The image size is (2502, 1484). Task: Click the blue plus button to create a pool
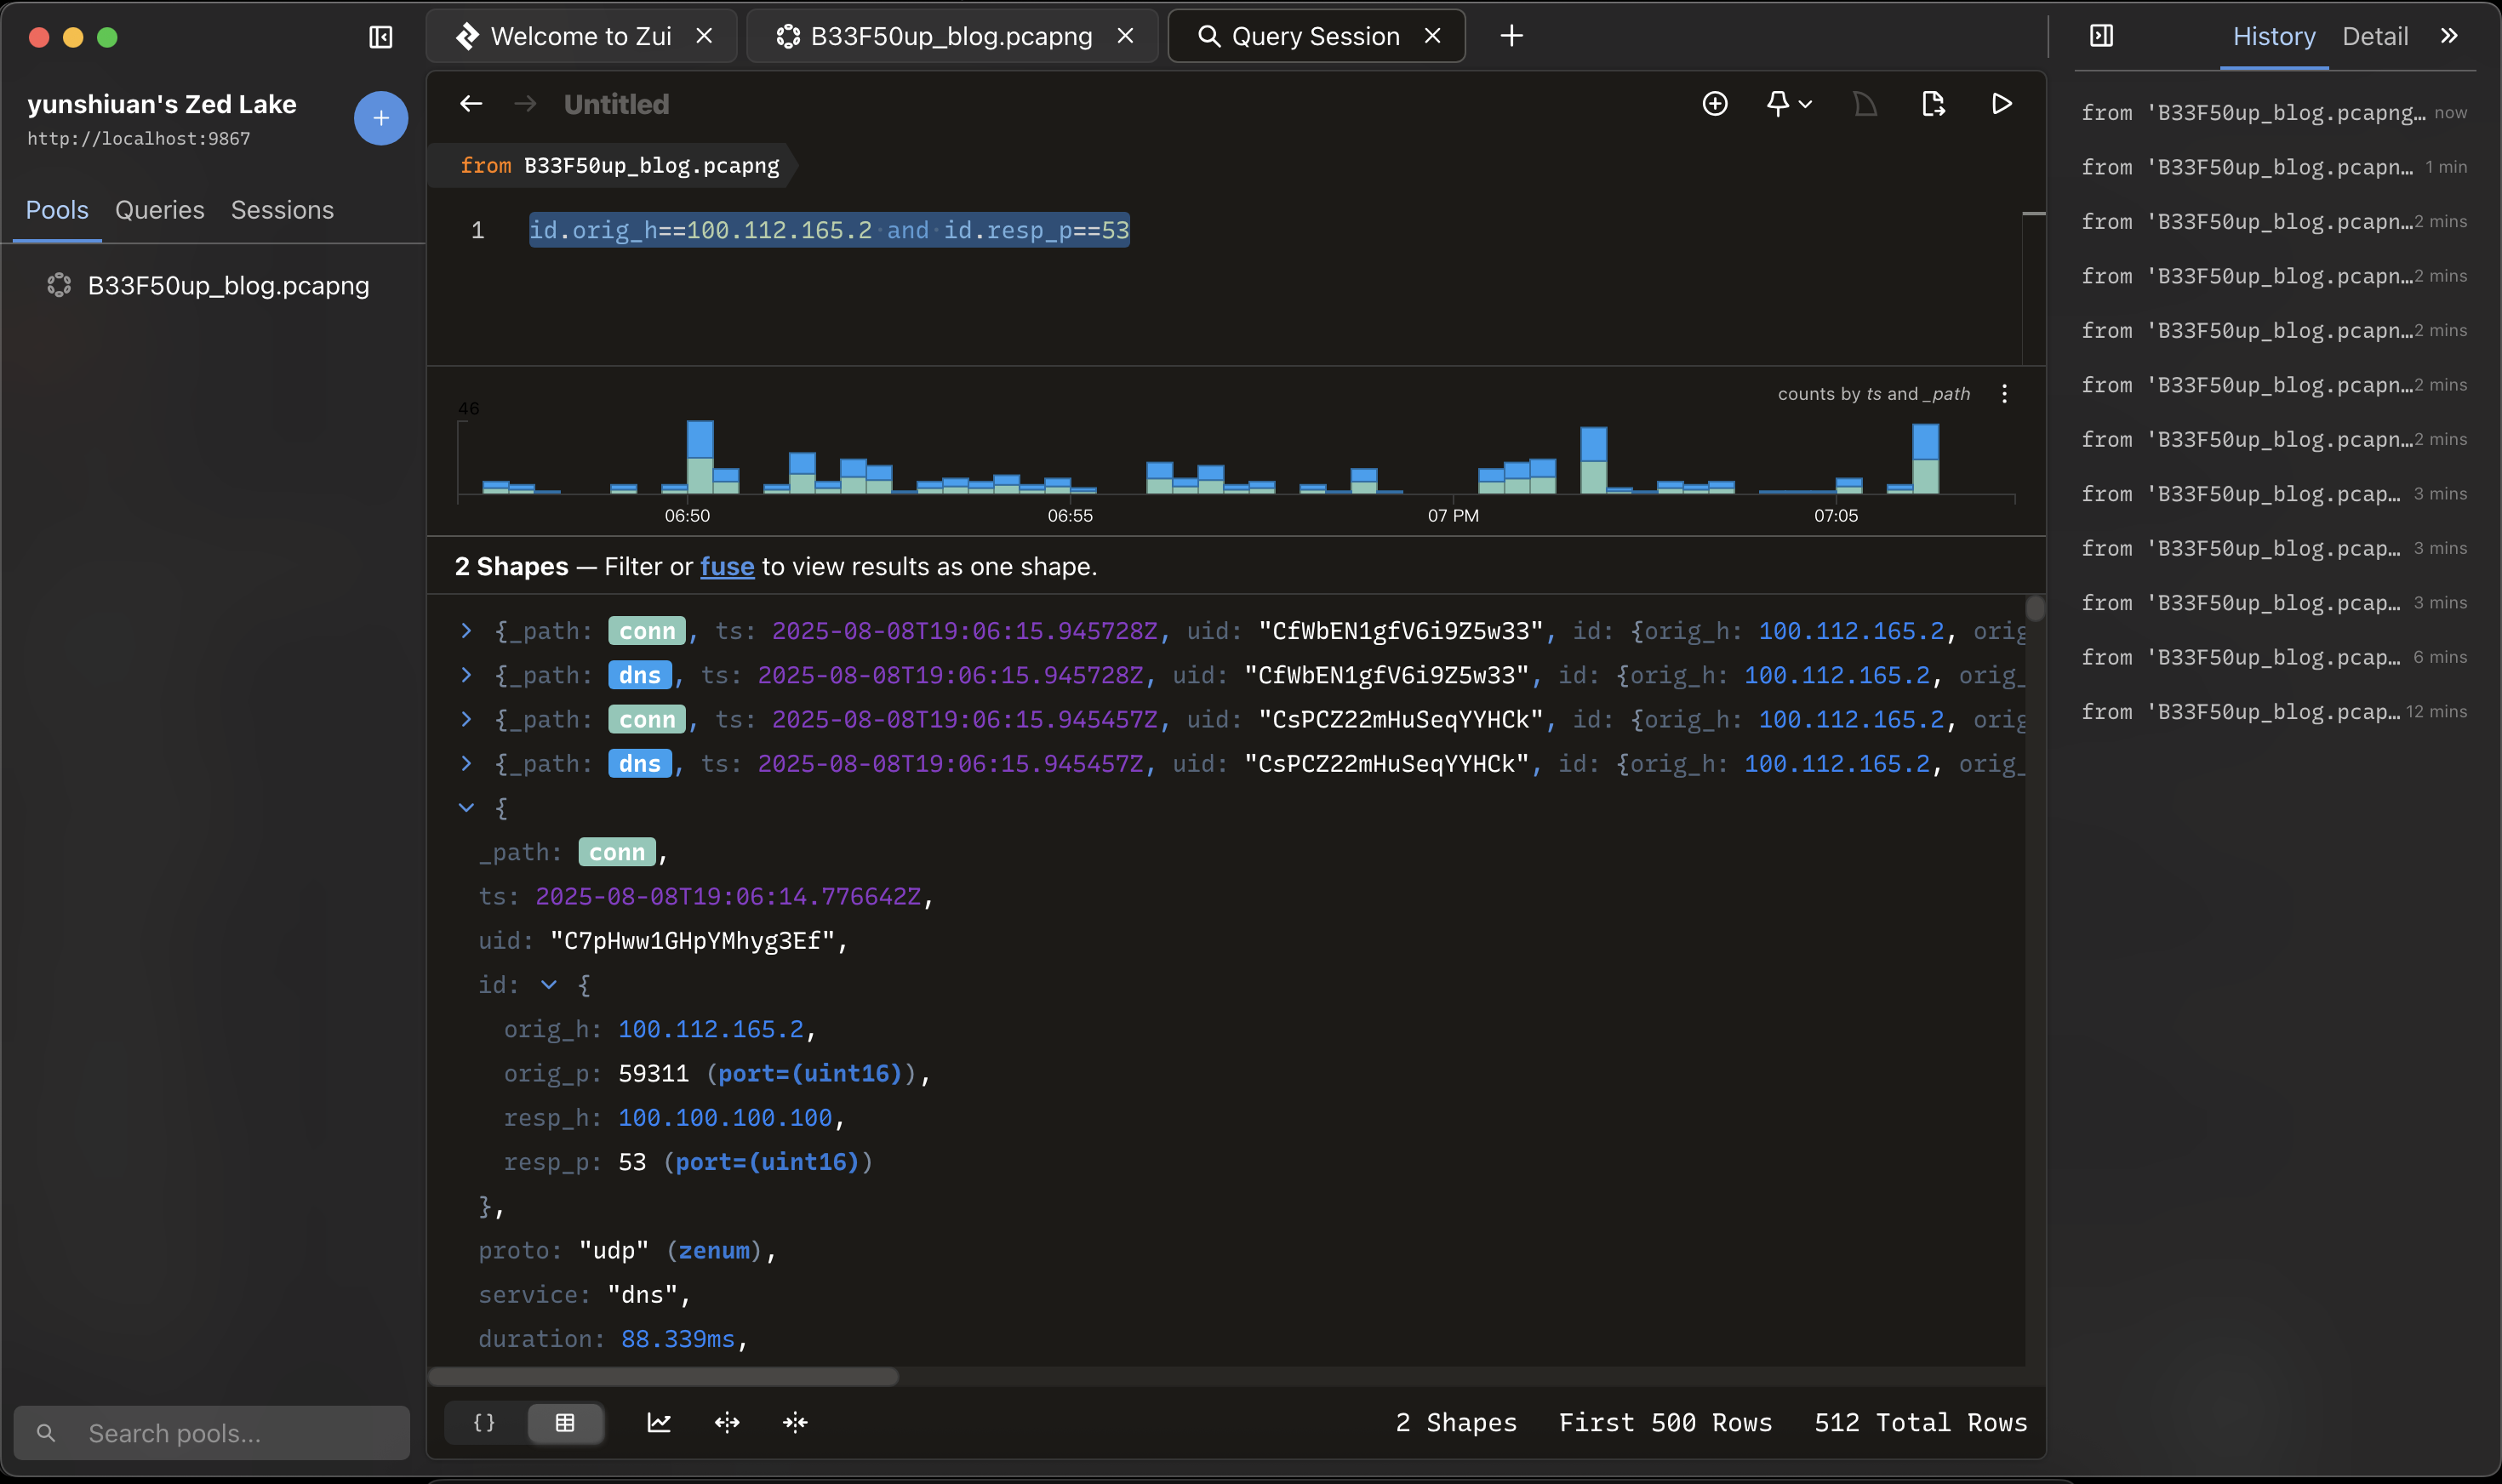click(380, 119)
